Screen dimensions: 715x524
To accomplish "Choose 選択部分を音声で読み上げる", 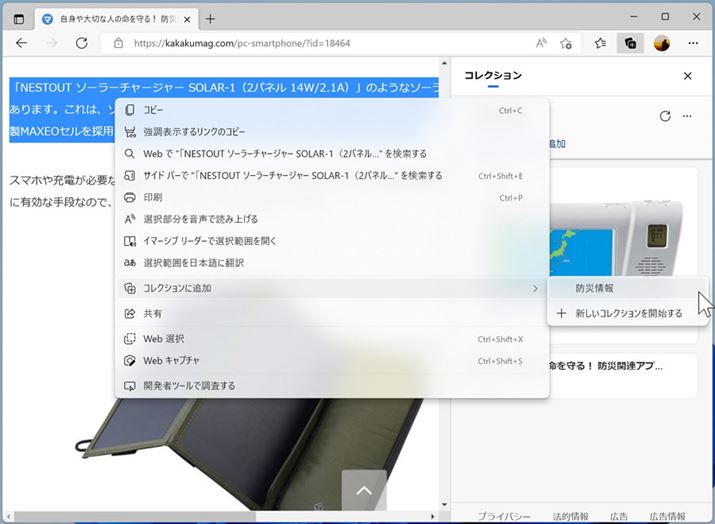I will click(x=332, y=219).
